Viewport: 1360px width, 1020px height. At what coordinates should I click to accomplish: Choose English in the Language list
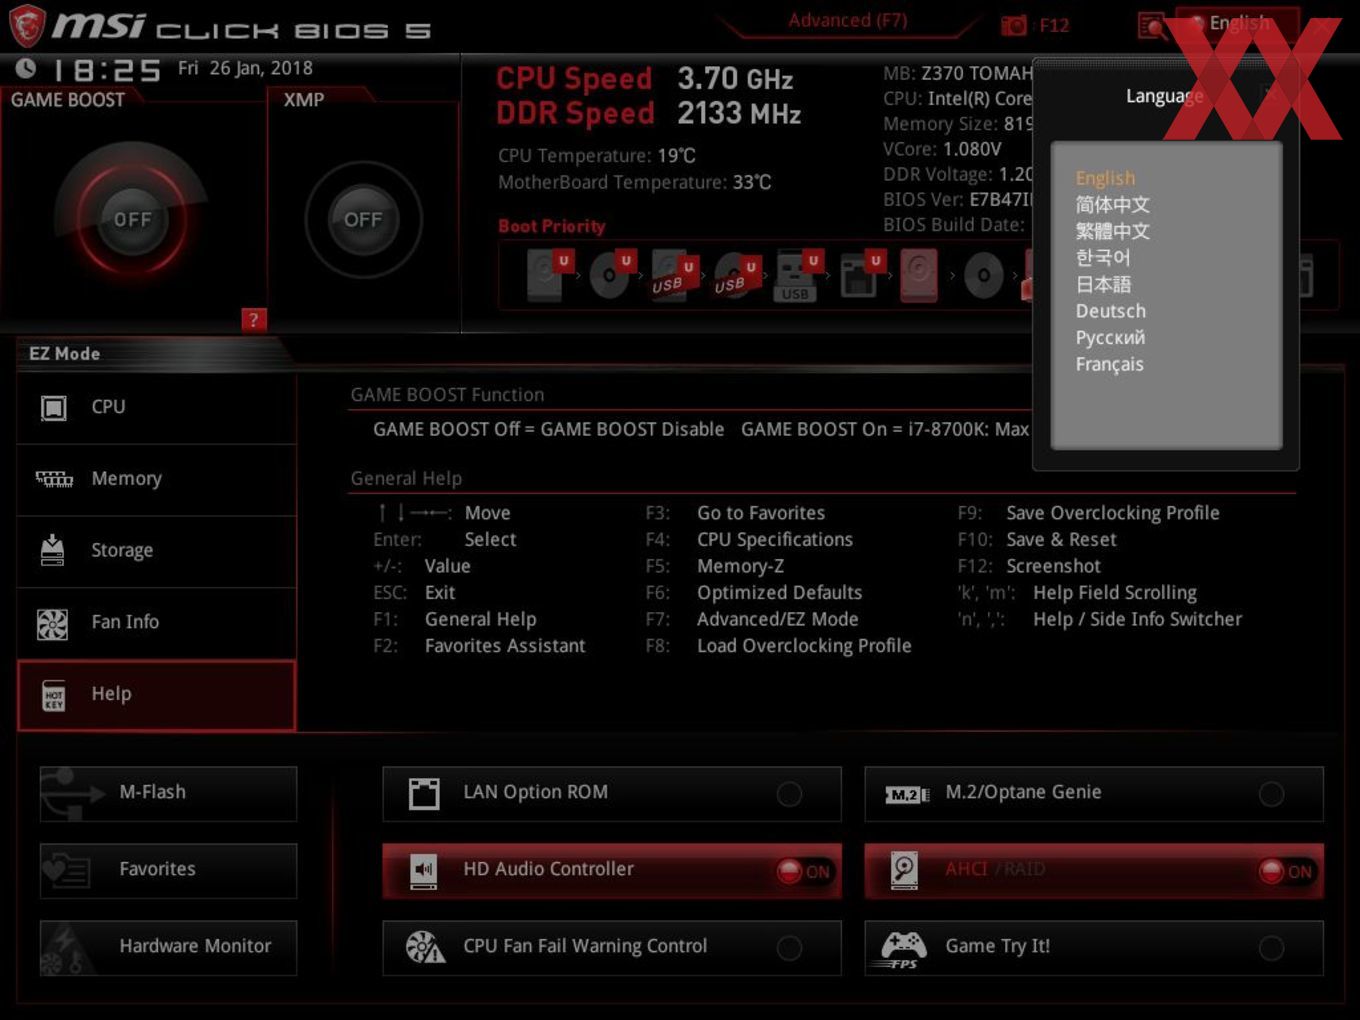[1105, 178]
